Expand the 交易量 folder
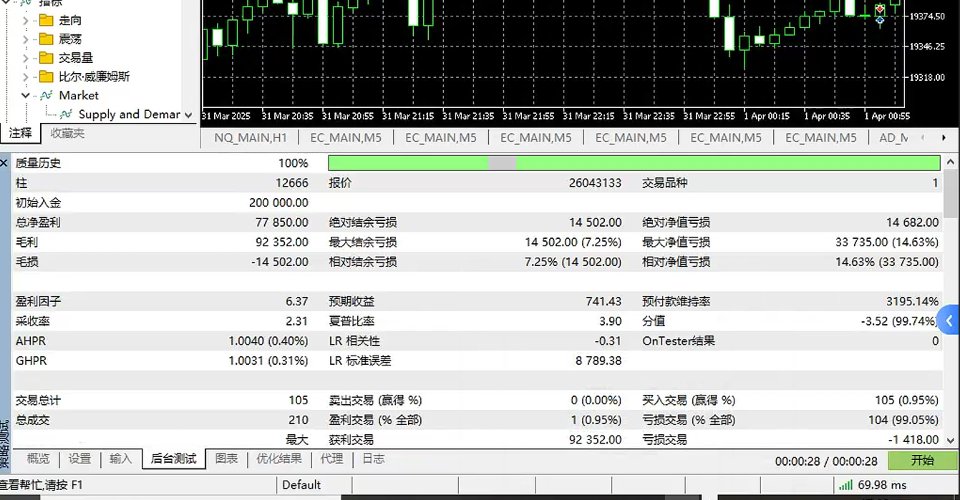Image resolution: width=960 pixels, height=500 pixels. 25,58
